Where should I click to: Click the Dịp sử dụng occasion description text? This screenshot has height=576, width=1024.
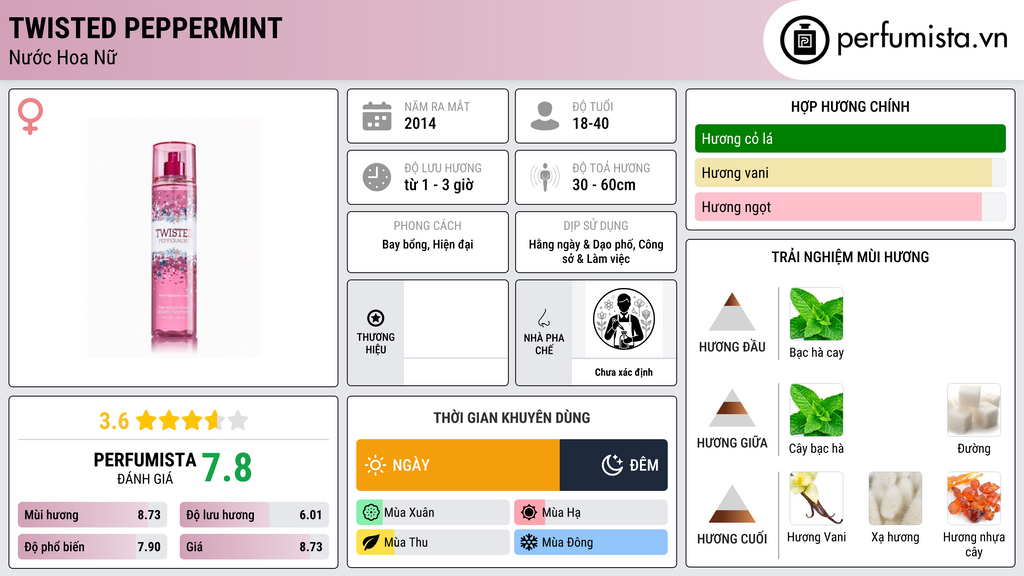596,251
